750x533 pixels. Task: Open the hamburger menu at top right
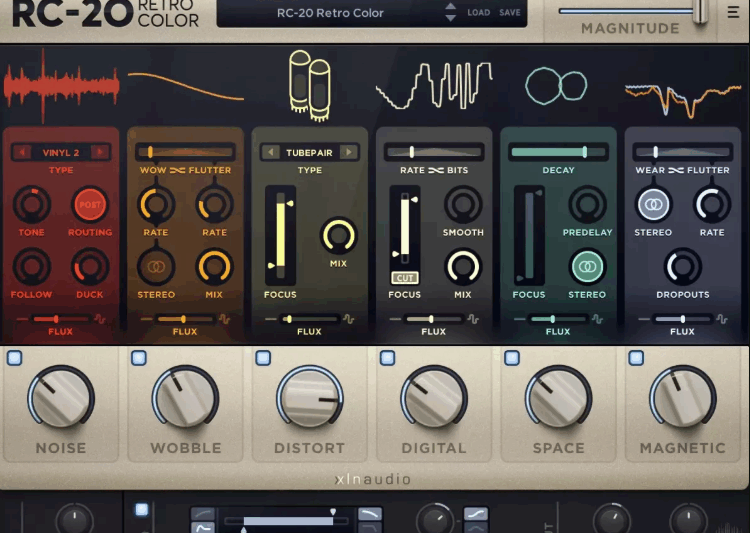(x=733, y=12)
